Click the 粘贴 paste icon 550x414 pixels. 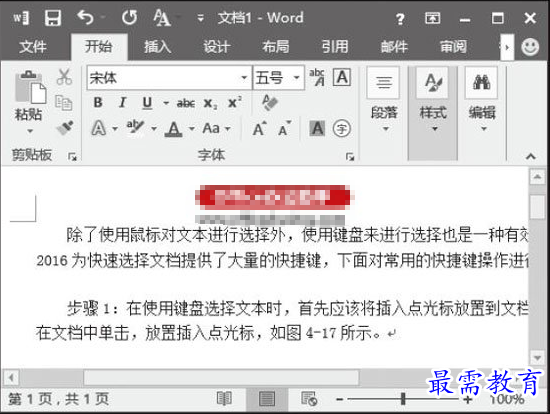click(x=30, y=88)
